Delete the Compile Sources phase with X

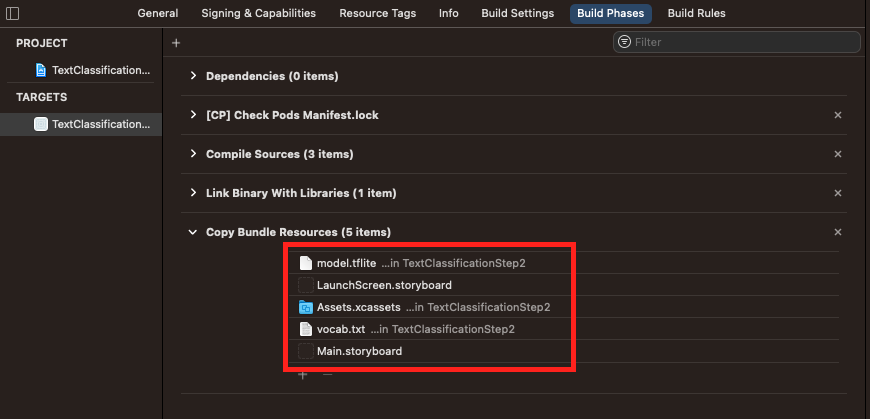point(838,154)
